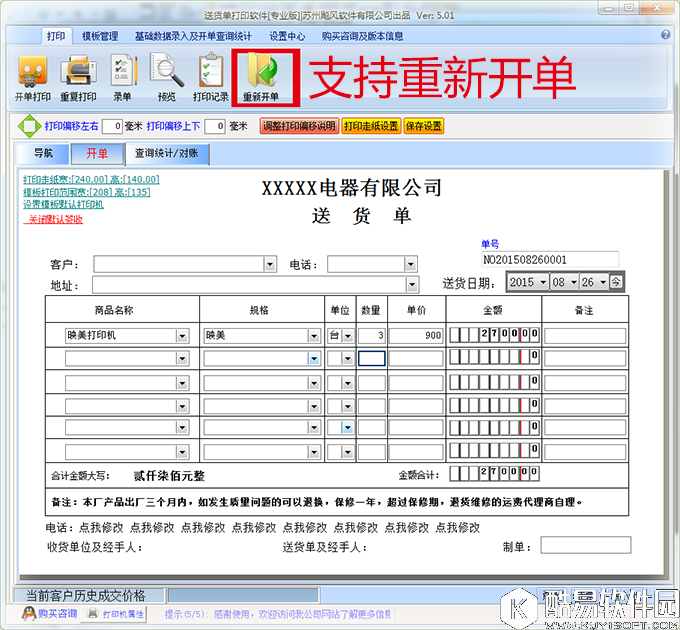Screen dimensions: 680x630
Task: Click the unit price cell showing 900
Action: [x=416, y=336]
